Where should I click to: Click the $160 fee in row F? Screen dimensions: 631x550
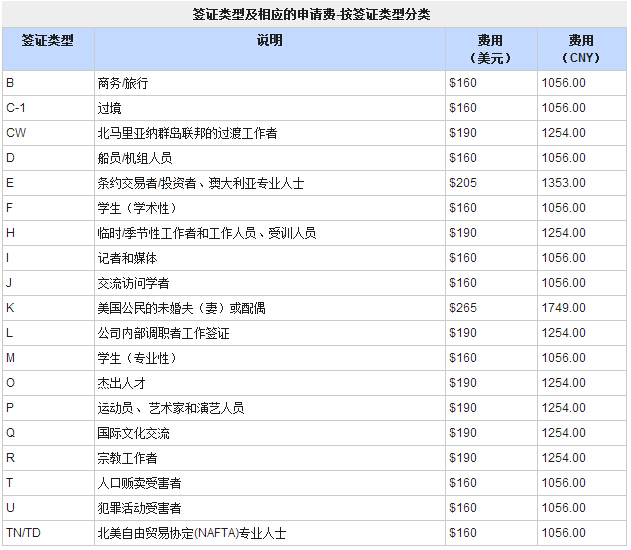pos(491,208)
